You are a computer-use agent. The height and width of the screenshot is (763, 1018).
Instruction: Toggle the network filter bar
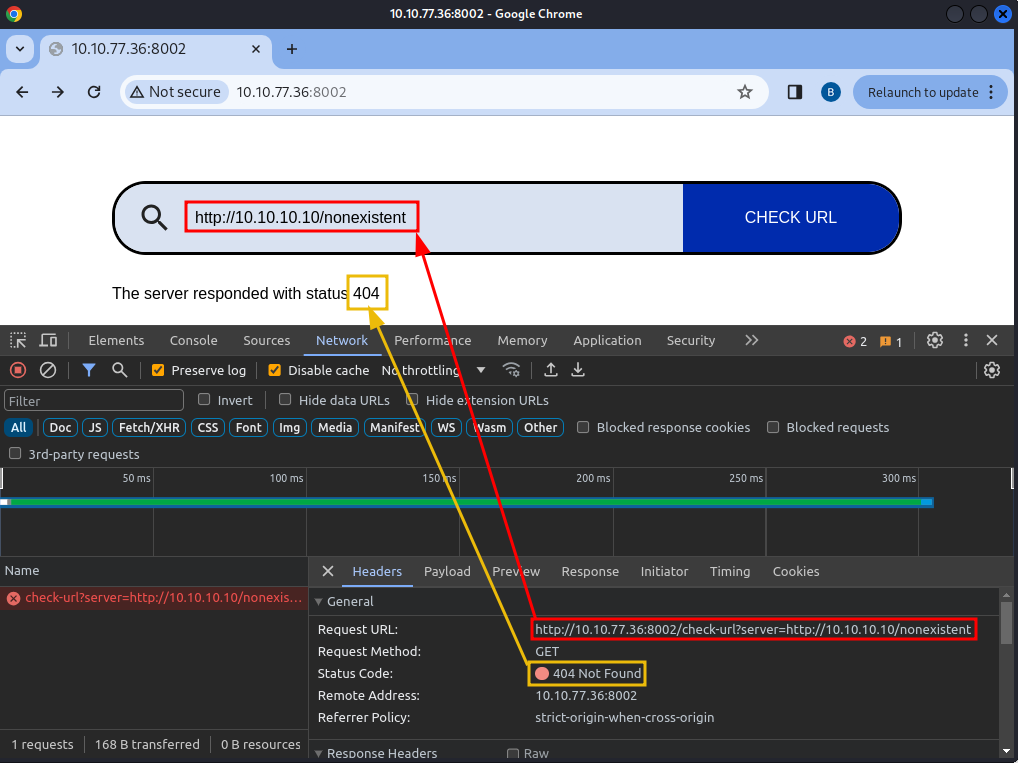[x=89, y=370]
